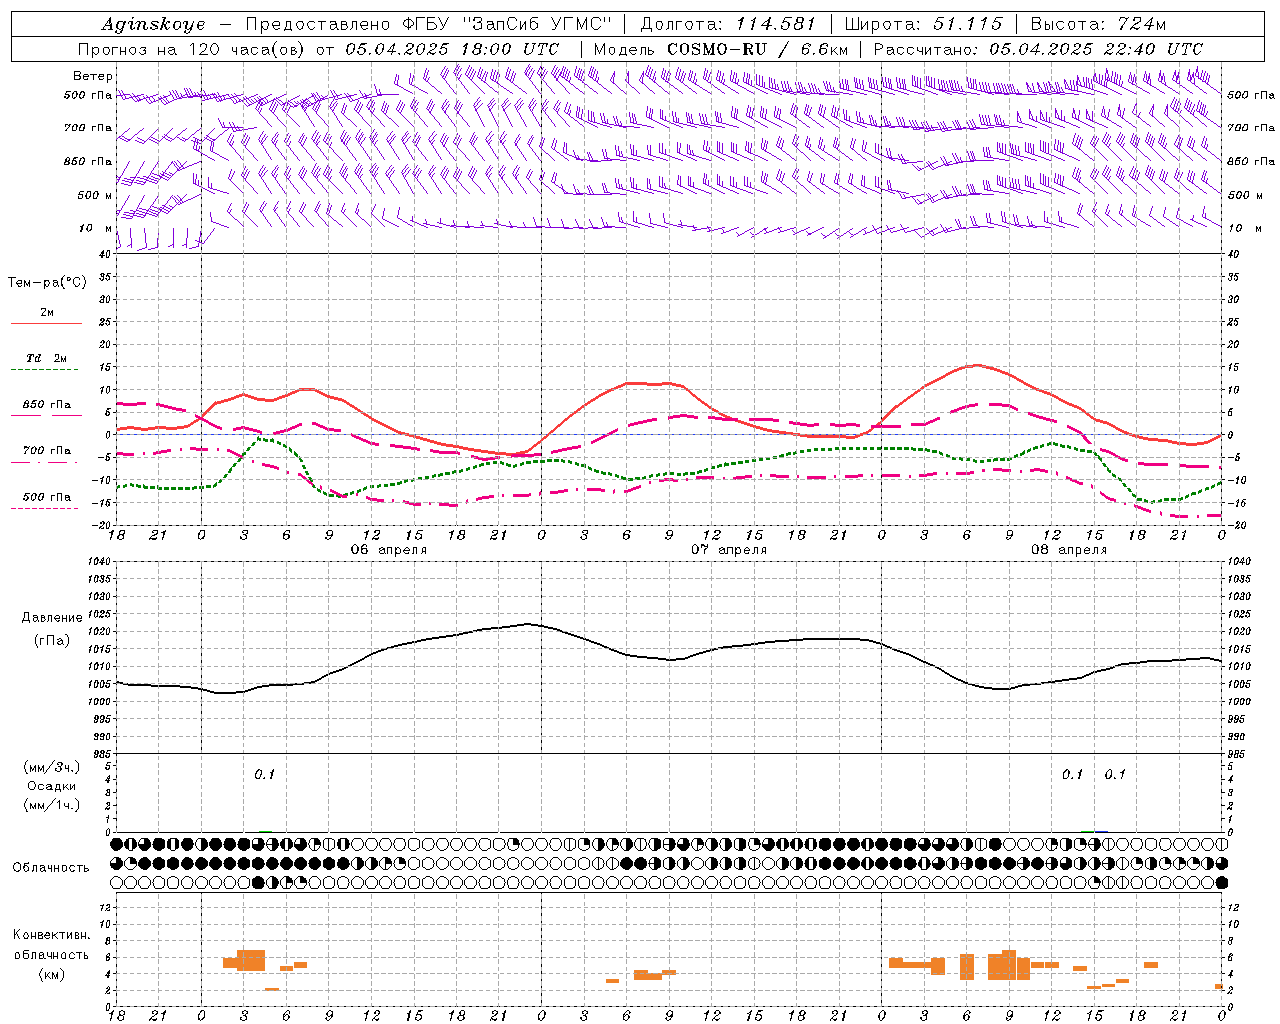This screenshot has width=1280, height=1024.
Task: Click the 'Осадки' precipitation label
Action: [52, 786]
